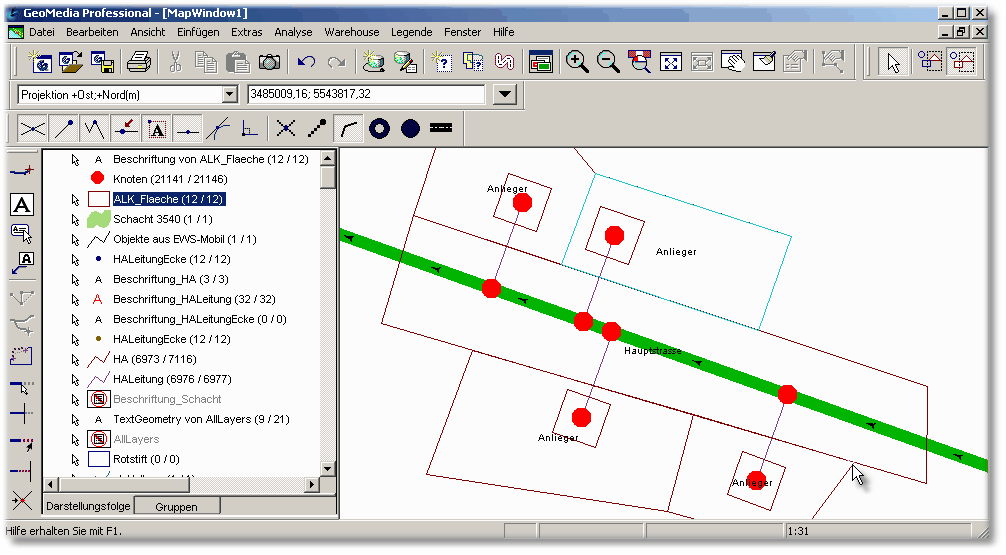This screenshot has height=555, width=1006.
Task: Toggle the legend symbol of ALK_Flaeche
Action: (x=98, y=199)
